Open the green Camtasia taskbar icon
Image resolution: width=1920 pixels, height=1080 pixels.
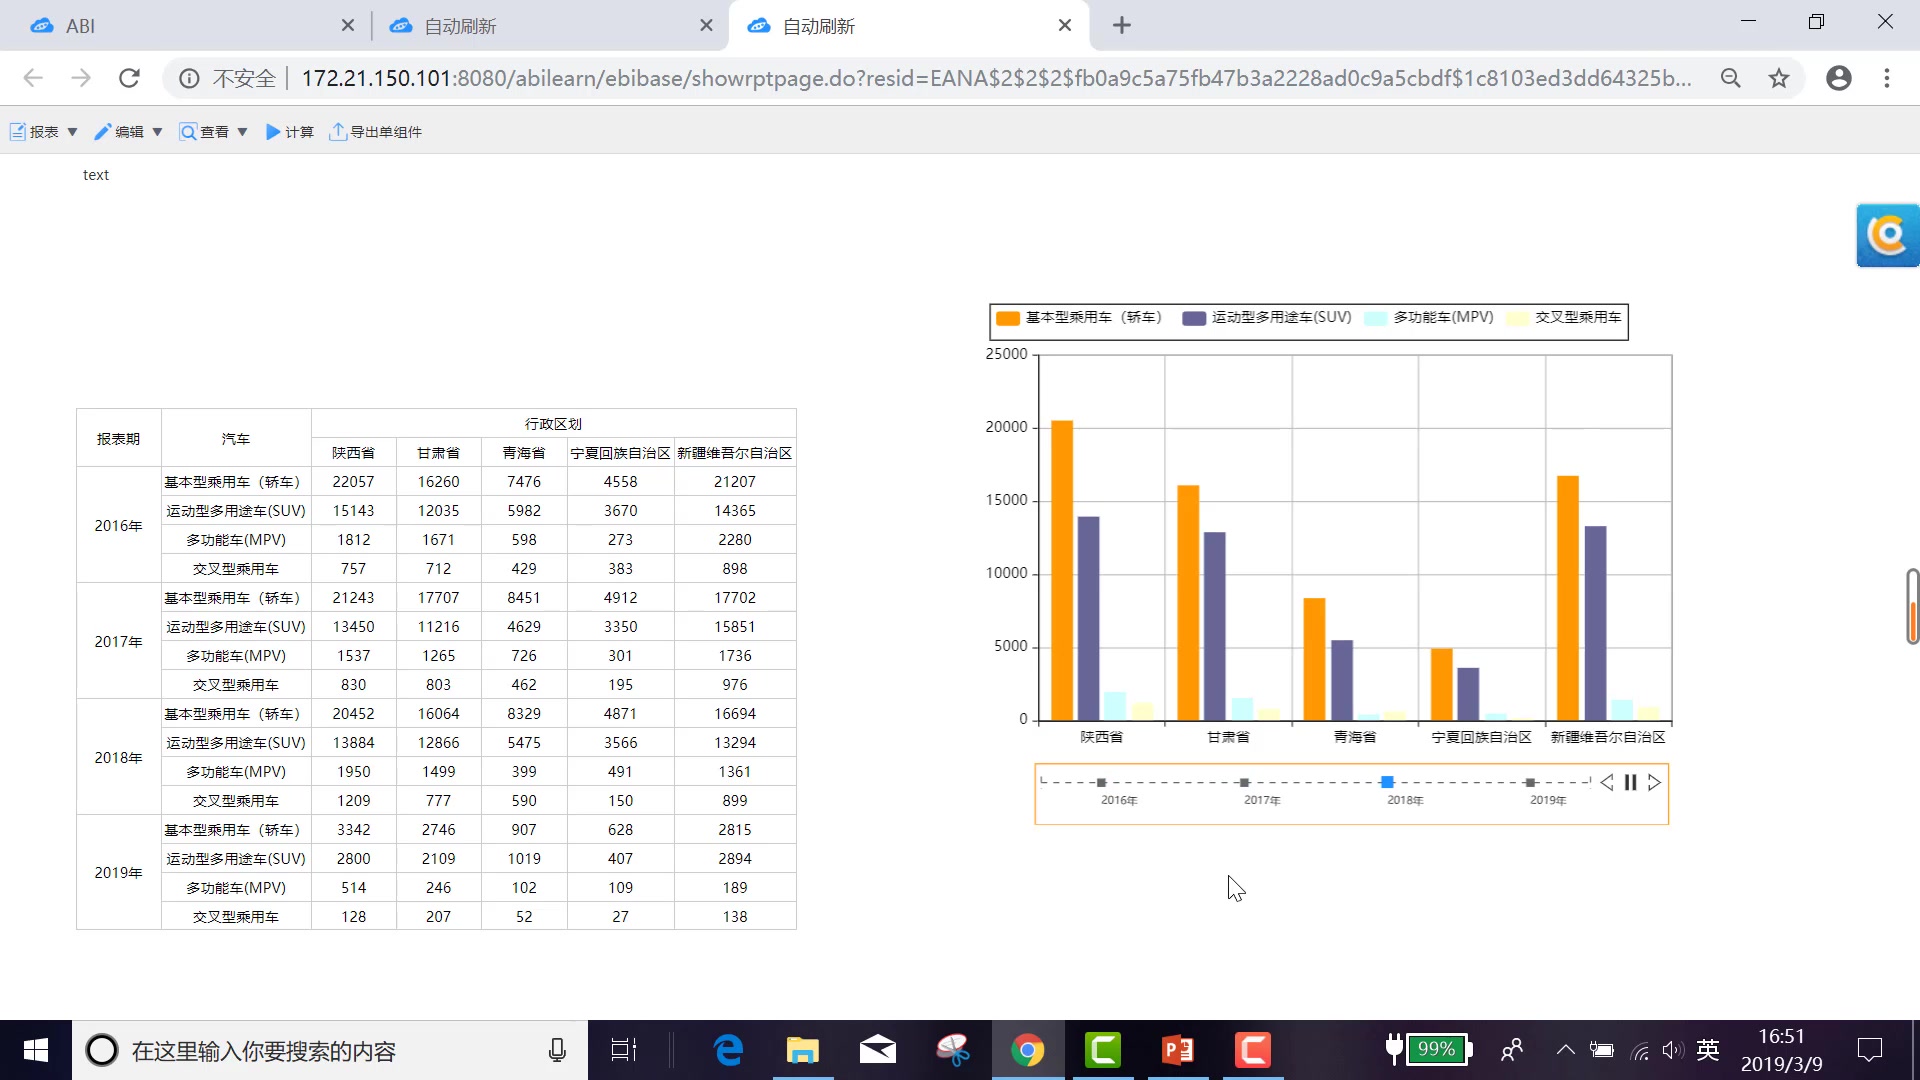[x=1103, y=1050]
